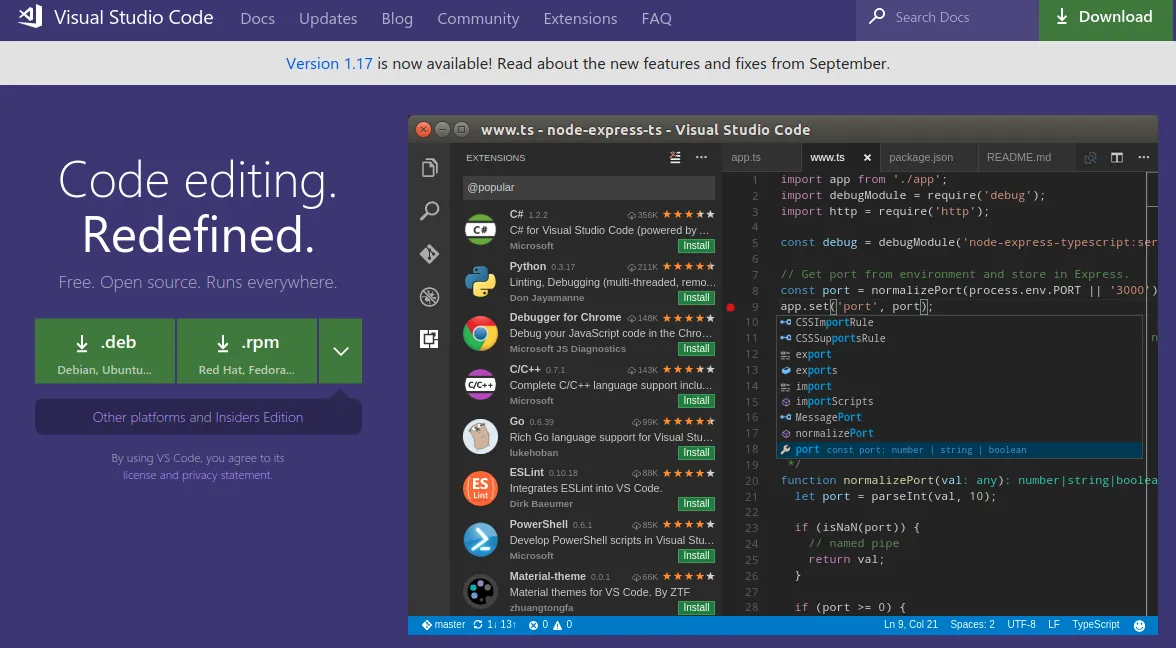The height and width of the screenshot is (648, 1176).
Task: Open the Community page
Action: pyautogui.click(x=478, y=19)
